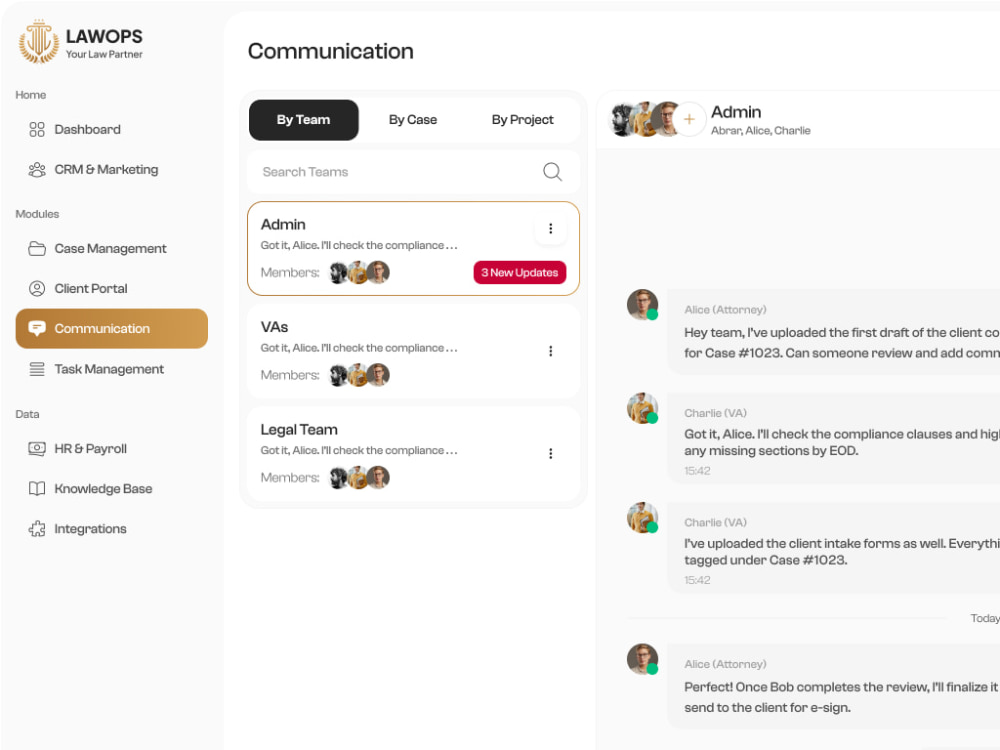1000x750 pixels.
Task: Open the Admin team three-dot menu
Action: pos(550,228)
